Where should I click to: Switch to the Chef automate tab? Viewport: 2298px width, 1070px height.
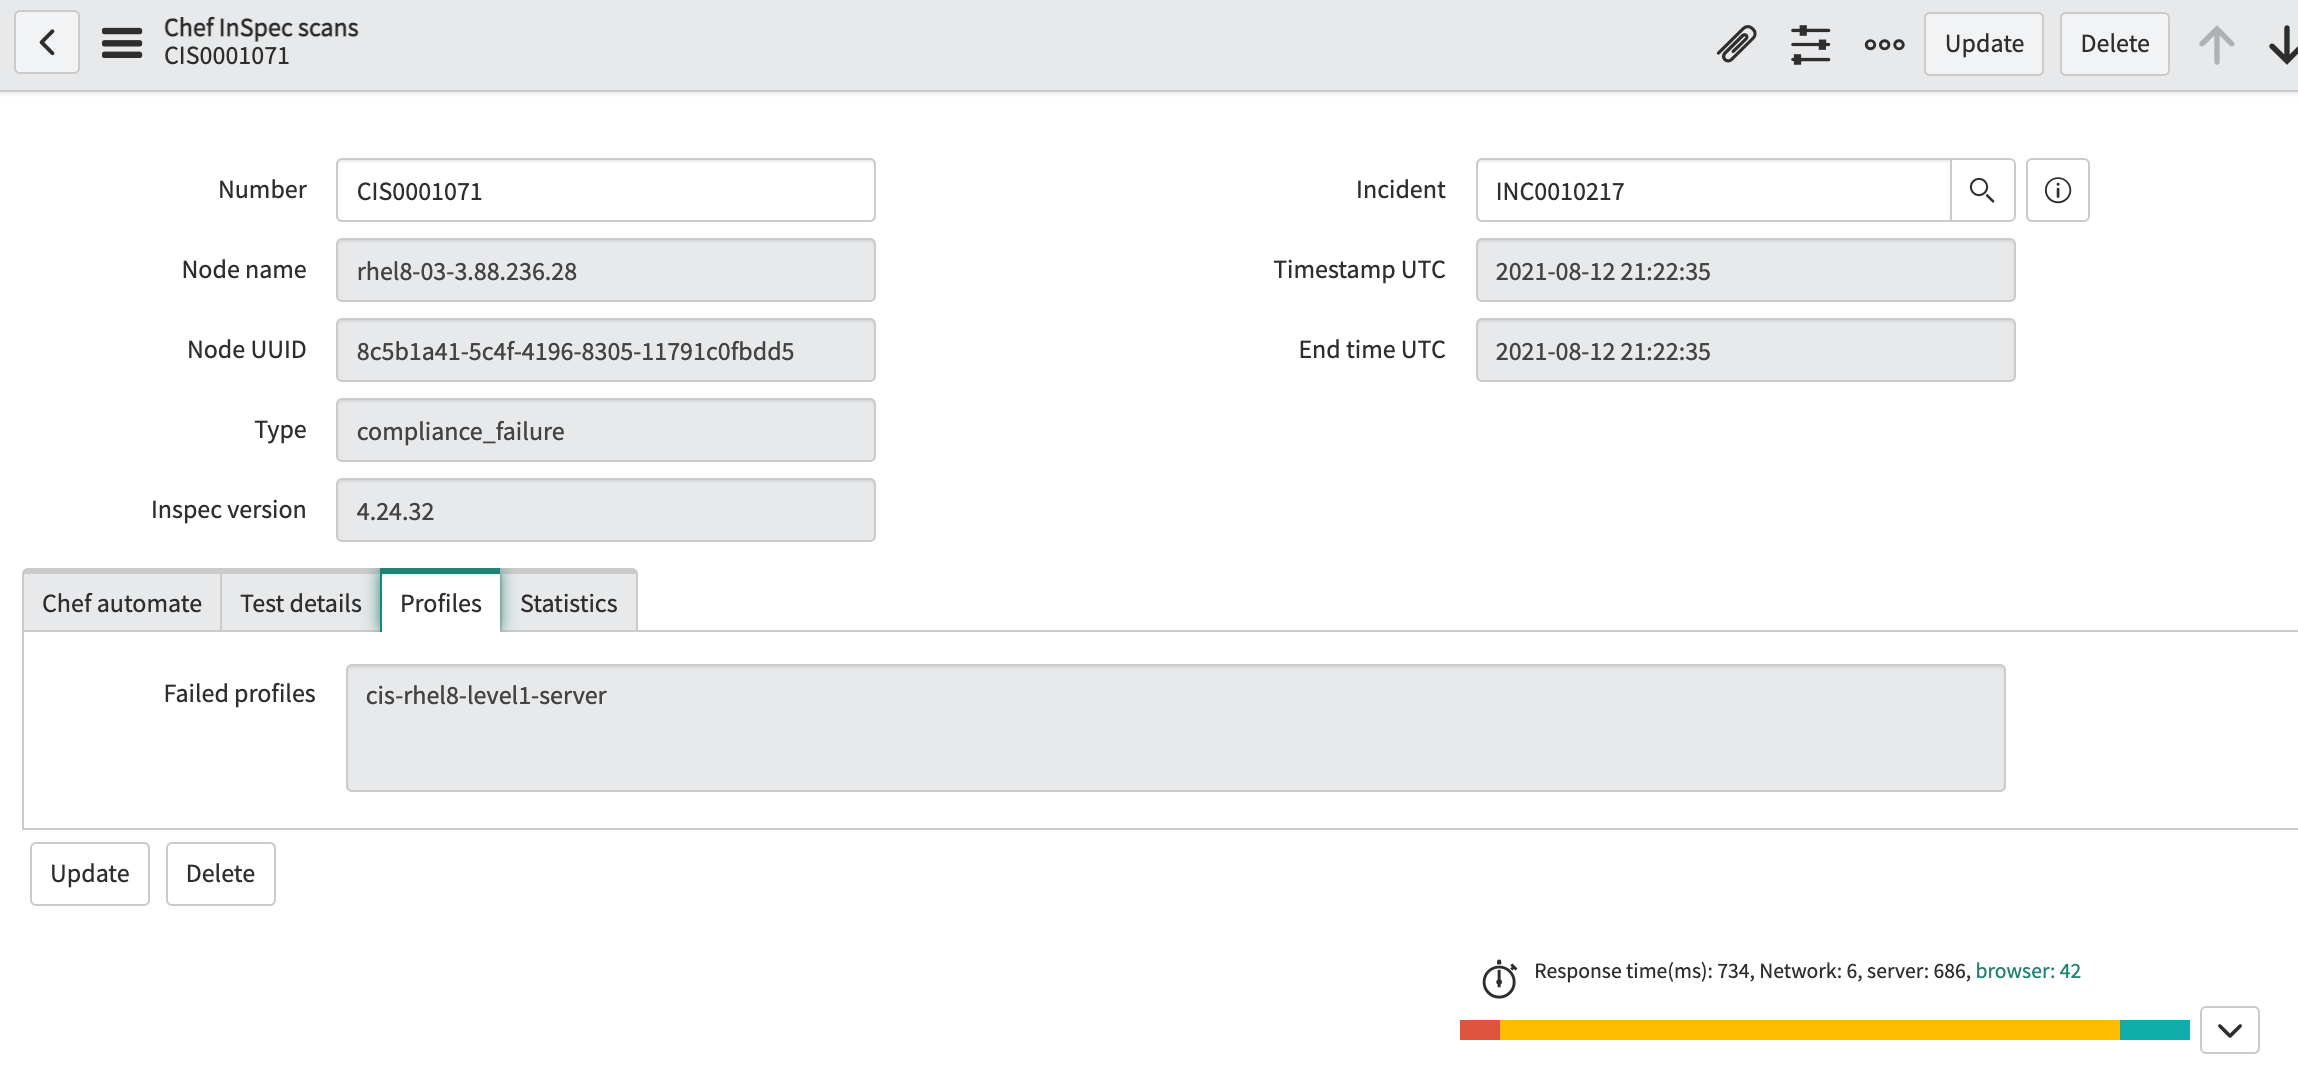(122, 603)
